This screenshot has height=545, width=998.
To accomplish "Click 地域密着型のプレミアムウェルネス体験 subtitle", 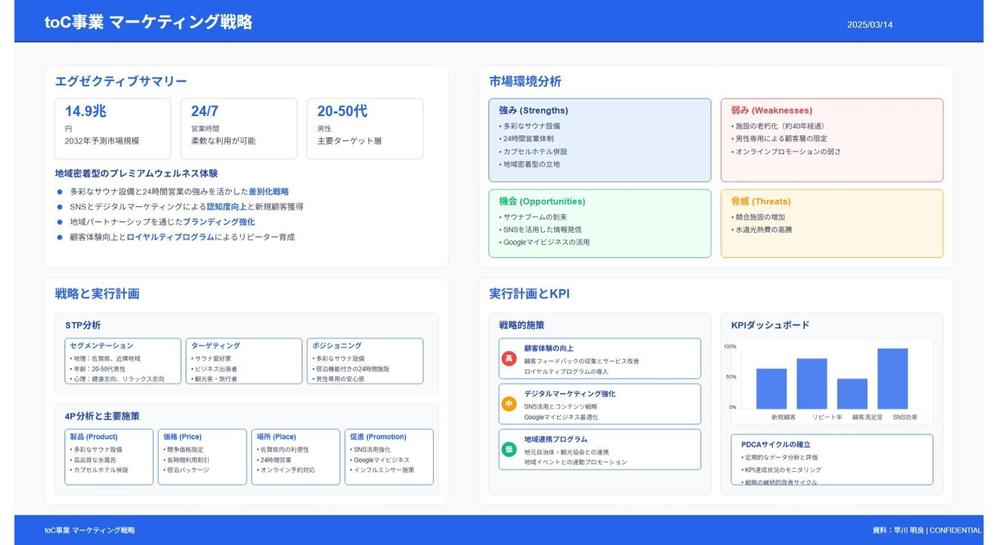I will pos(136,173).
